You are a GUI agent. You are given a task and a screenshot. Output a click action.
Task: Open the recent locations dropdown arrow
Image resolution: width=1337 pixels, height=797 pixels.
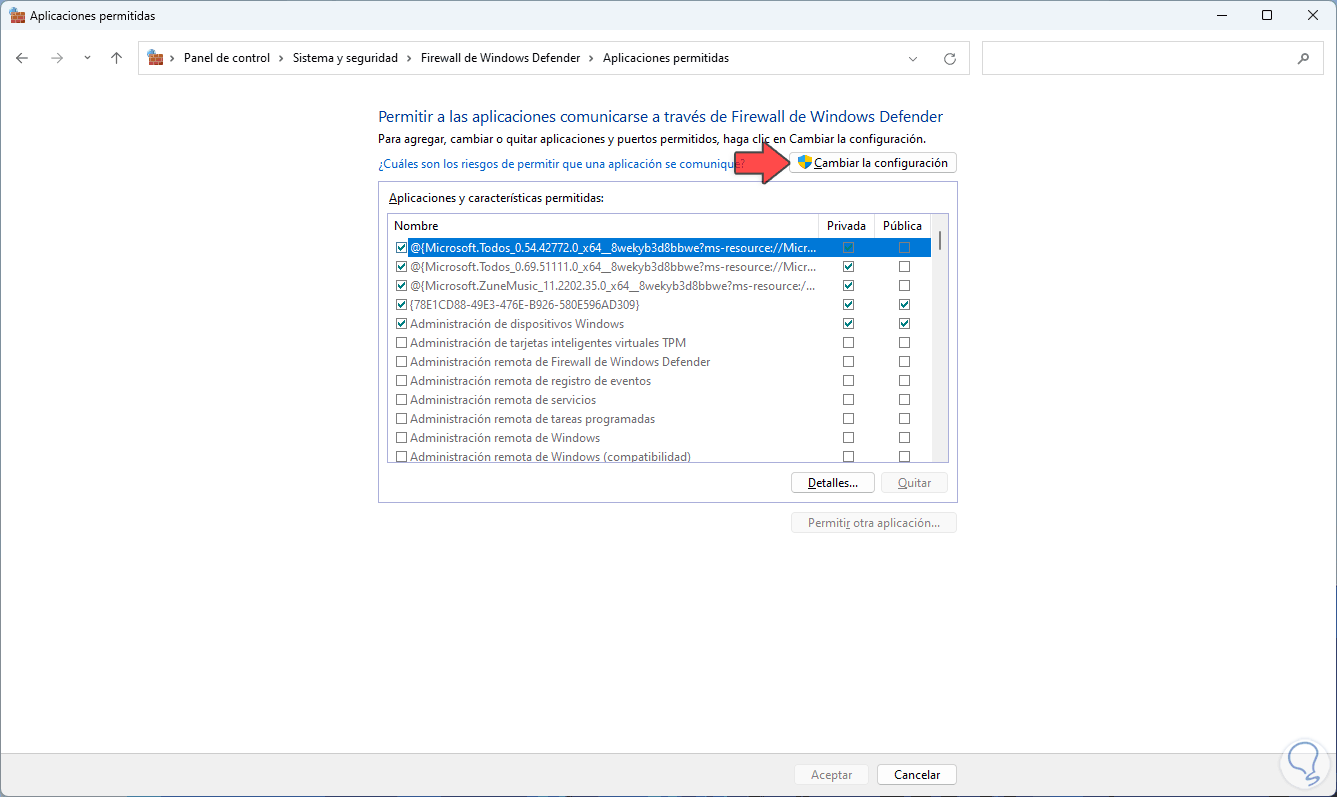coord(87,58)
